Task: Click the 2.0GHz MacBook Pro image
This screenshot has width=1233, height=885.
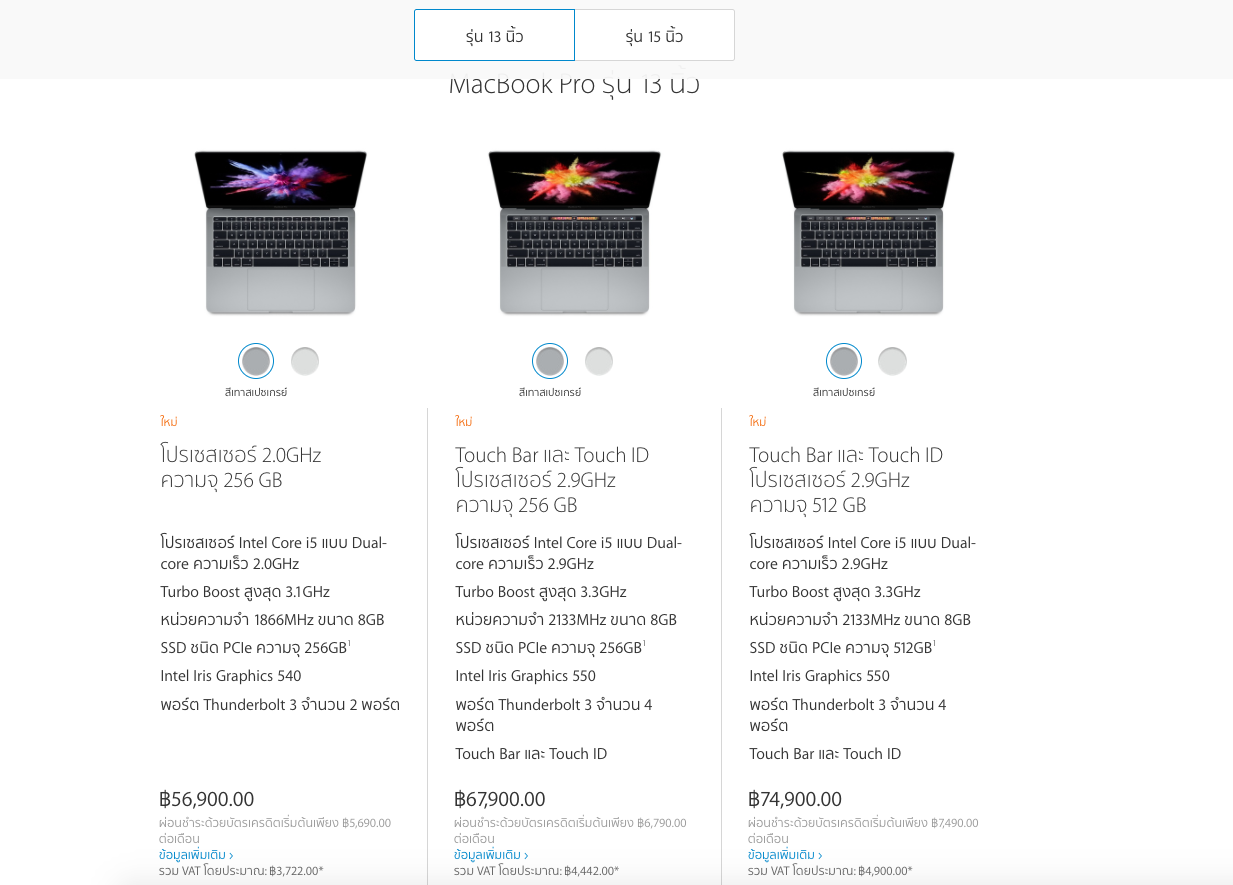Action: [x=281, y=232]
